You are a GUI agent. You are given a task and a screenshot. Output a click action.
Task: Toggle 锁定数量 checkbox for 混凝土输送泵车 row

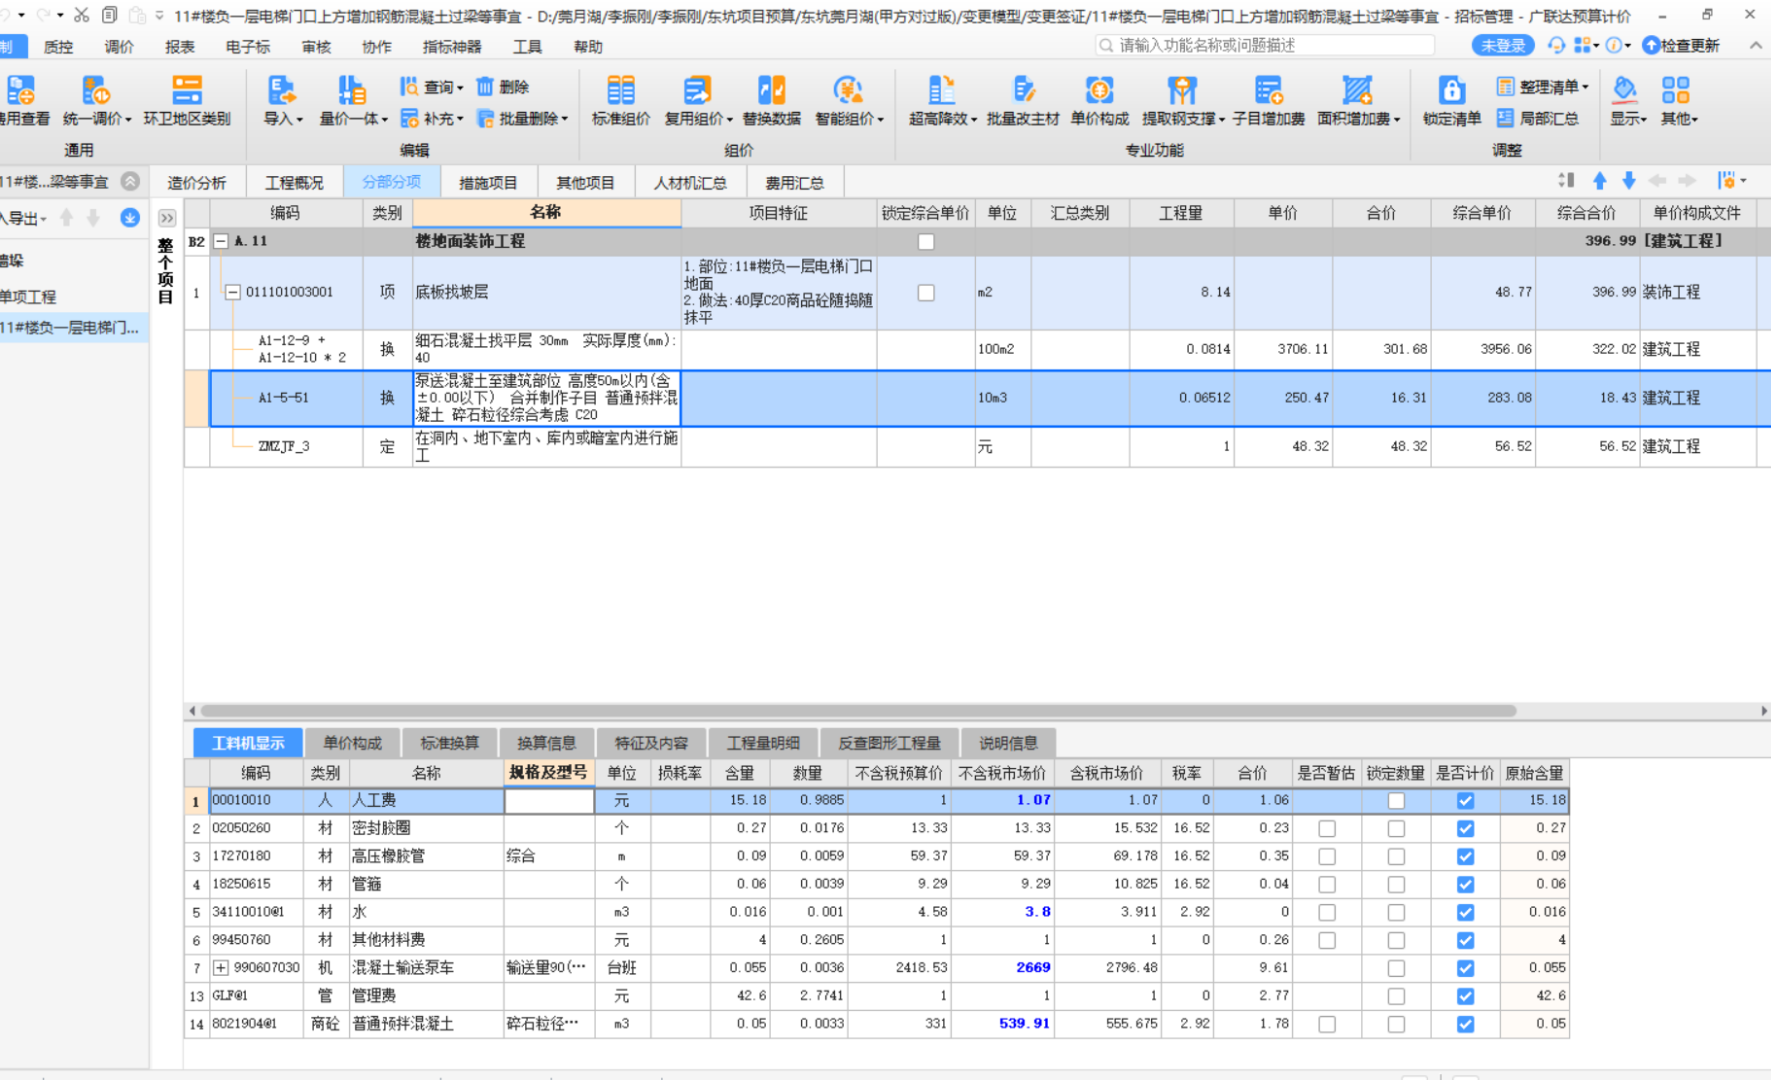[x=1396, y=969]
